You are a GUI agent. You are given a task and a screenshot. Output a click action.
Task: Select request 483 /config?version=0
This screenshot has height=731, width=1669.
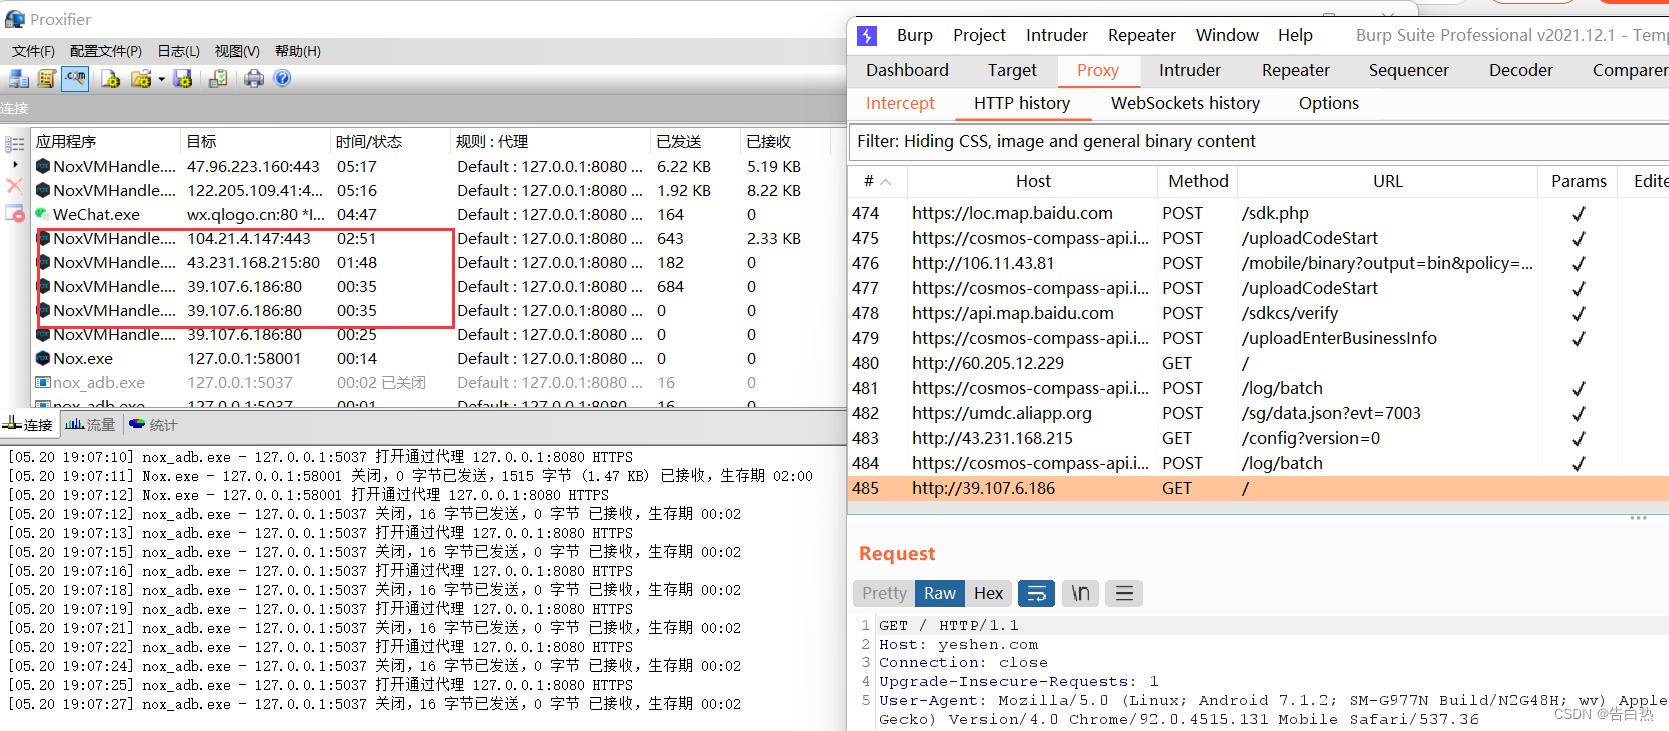[1258, 438]
